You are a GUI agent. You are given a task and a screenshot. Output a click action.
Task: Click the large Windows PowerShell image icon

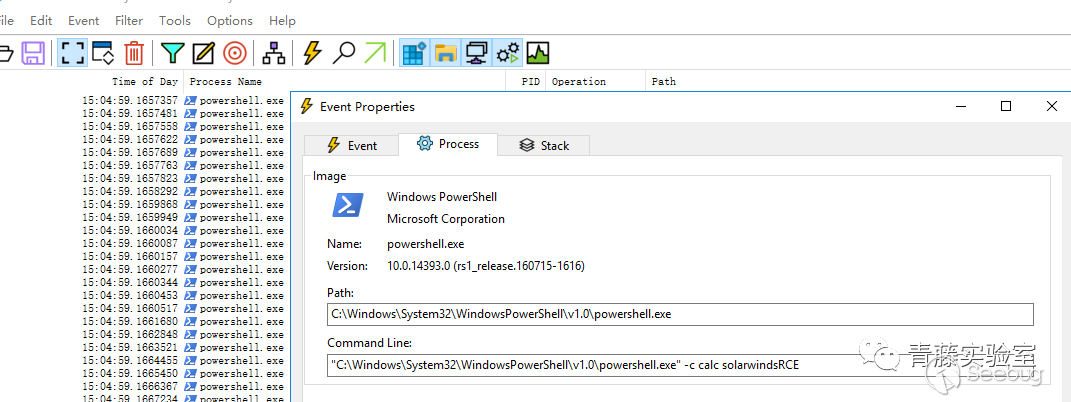(x=348, y=205)
